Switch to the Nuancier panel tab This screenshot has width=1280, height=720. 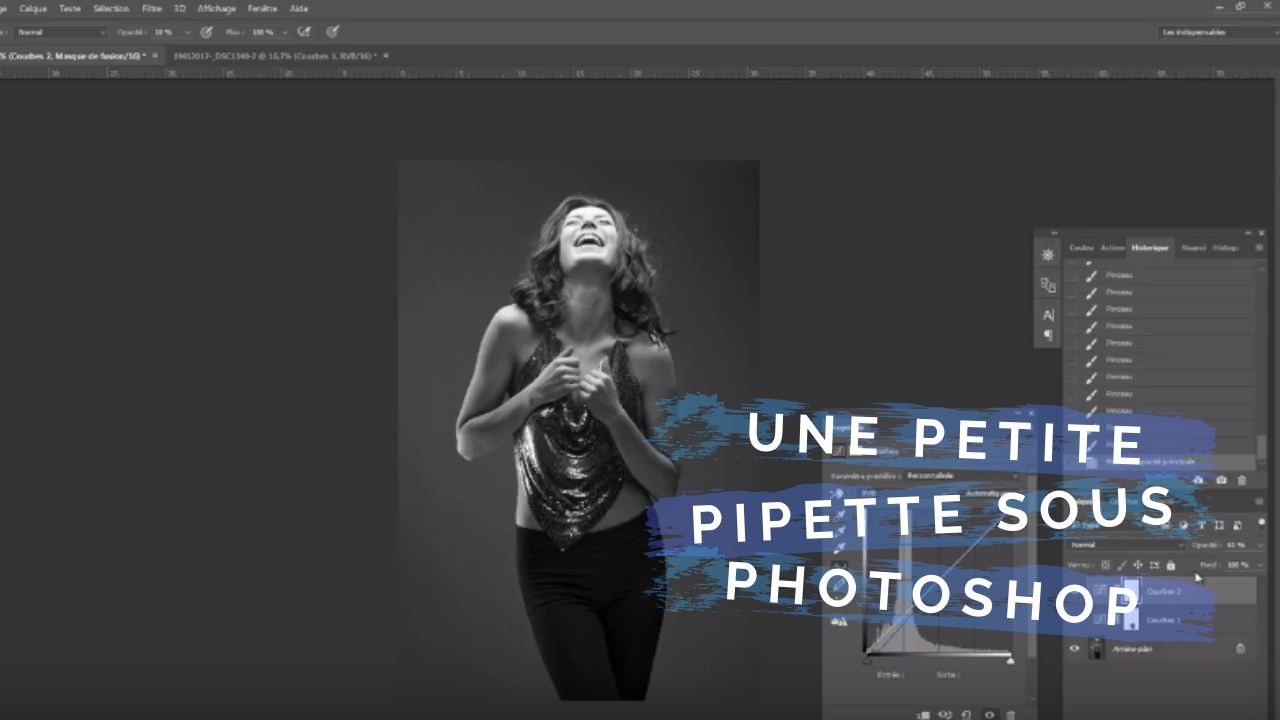1193,248
